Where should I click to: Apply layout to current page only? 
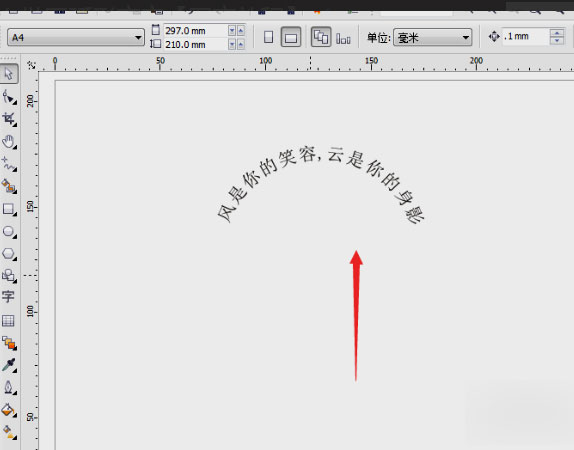(x=343, y=38)
